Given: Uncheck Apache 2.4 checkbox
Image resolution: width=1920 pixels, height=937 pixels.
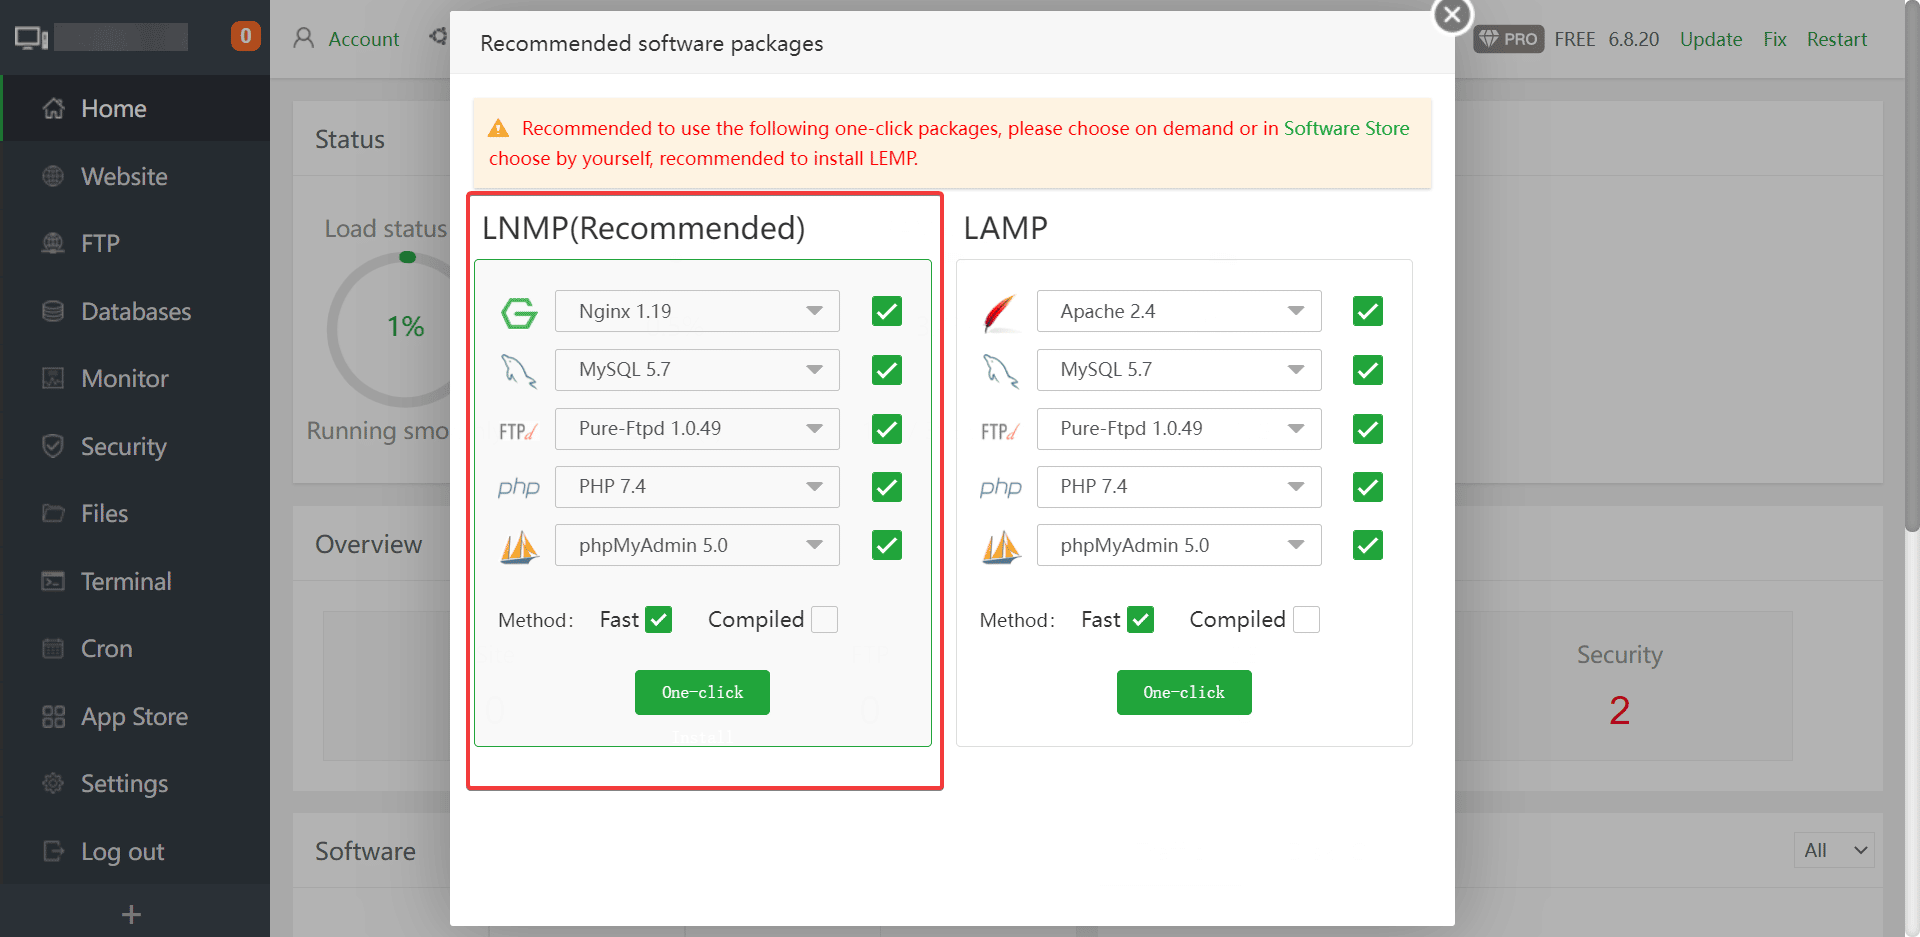Looking at the screenshot, I should (1368, 311).
